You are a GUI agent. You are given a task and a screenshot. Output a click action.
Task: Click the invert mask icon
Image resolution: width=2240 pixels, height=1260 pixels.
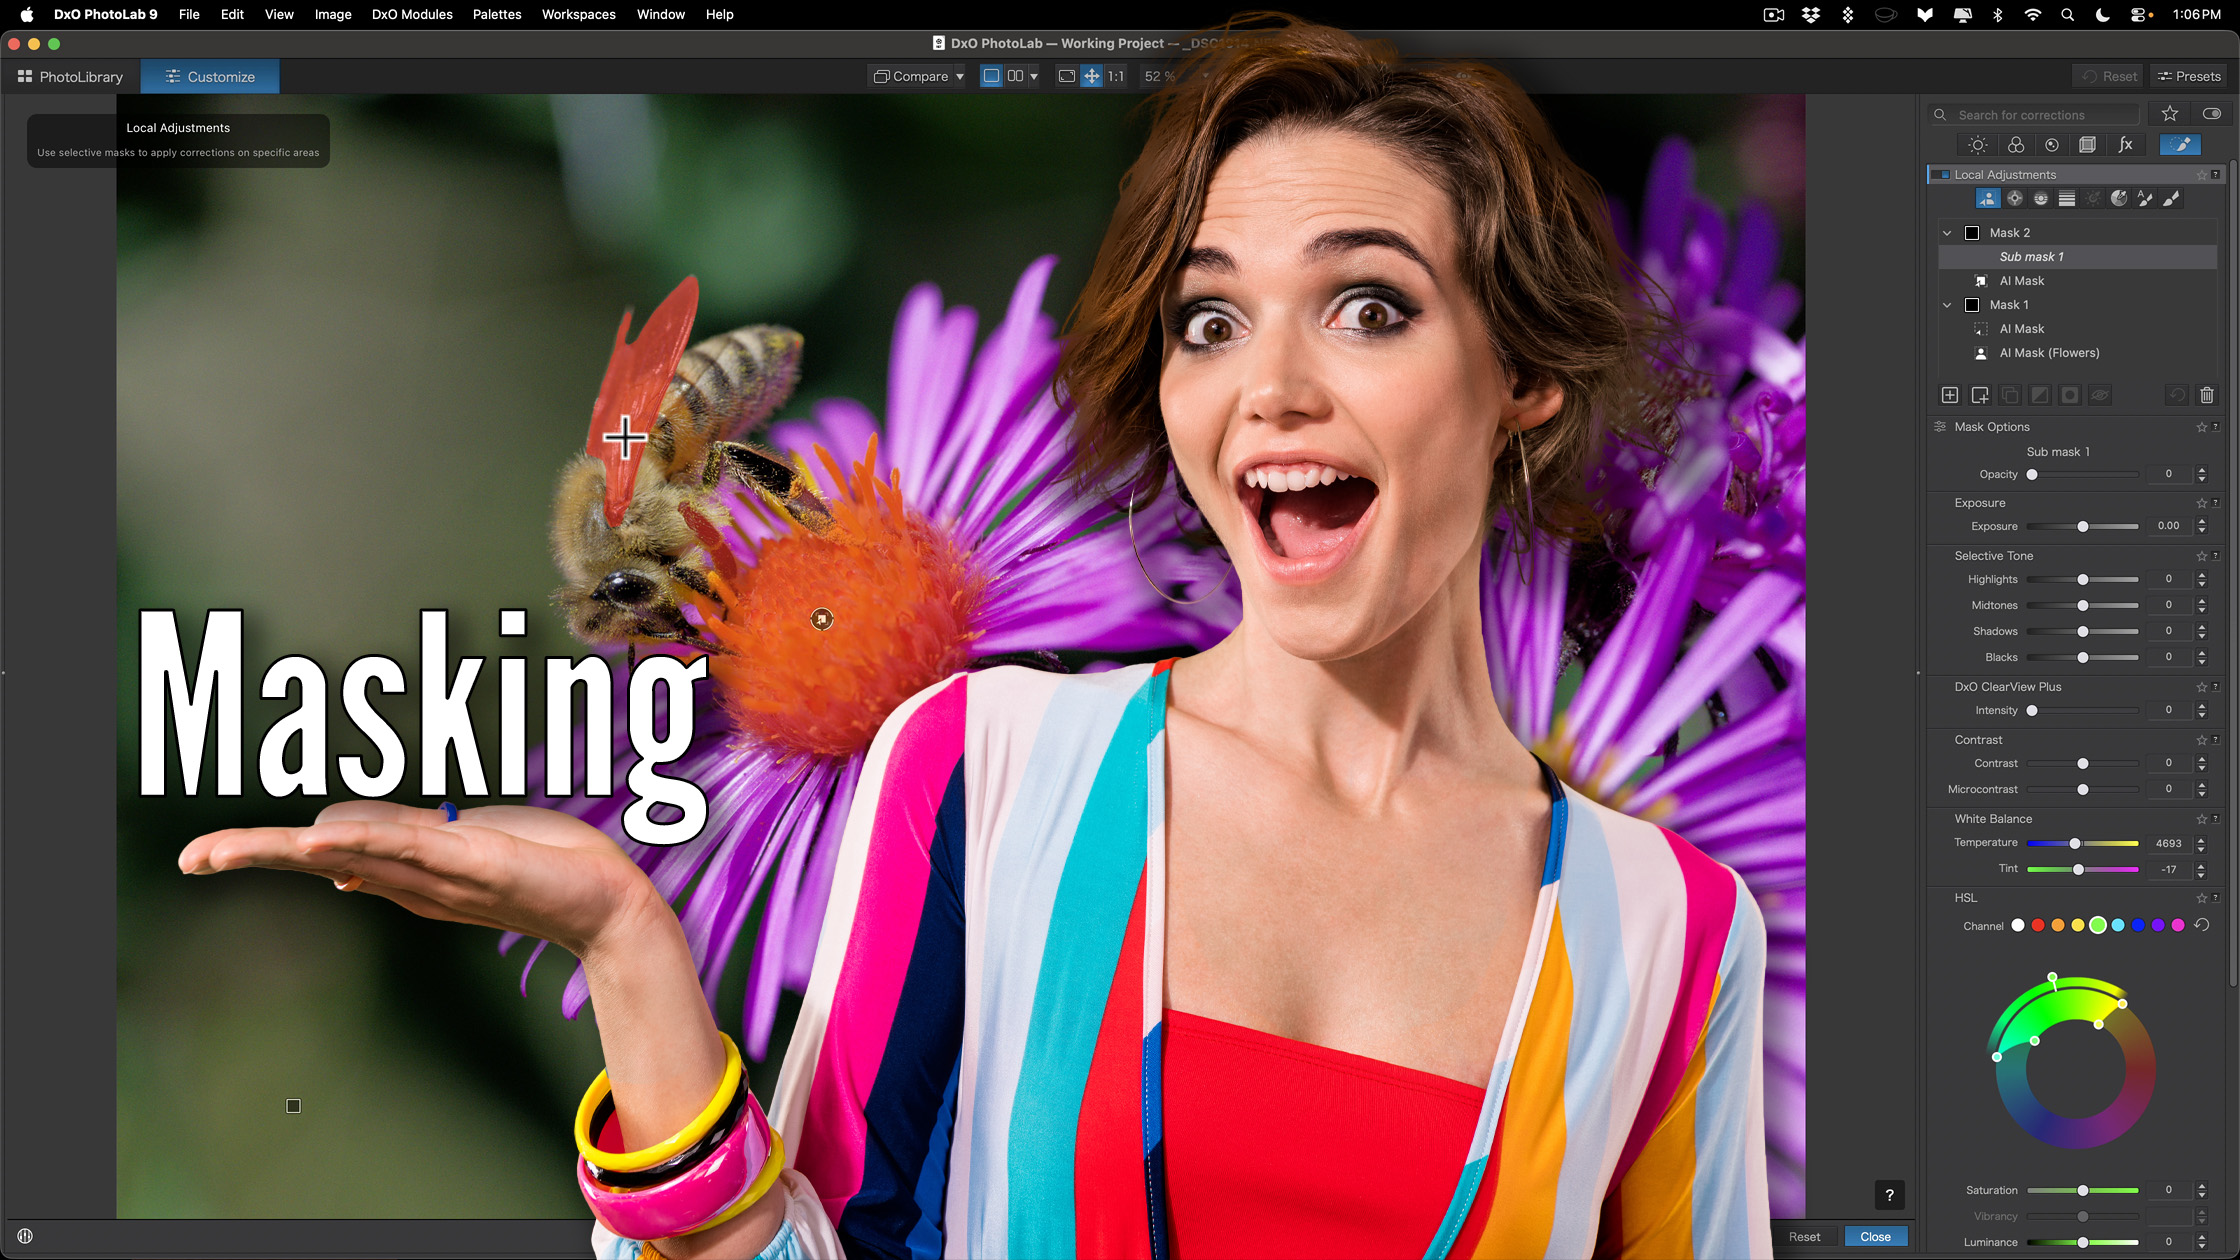coord(2040,395)
